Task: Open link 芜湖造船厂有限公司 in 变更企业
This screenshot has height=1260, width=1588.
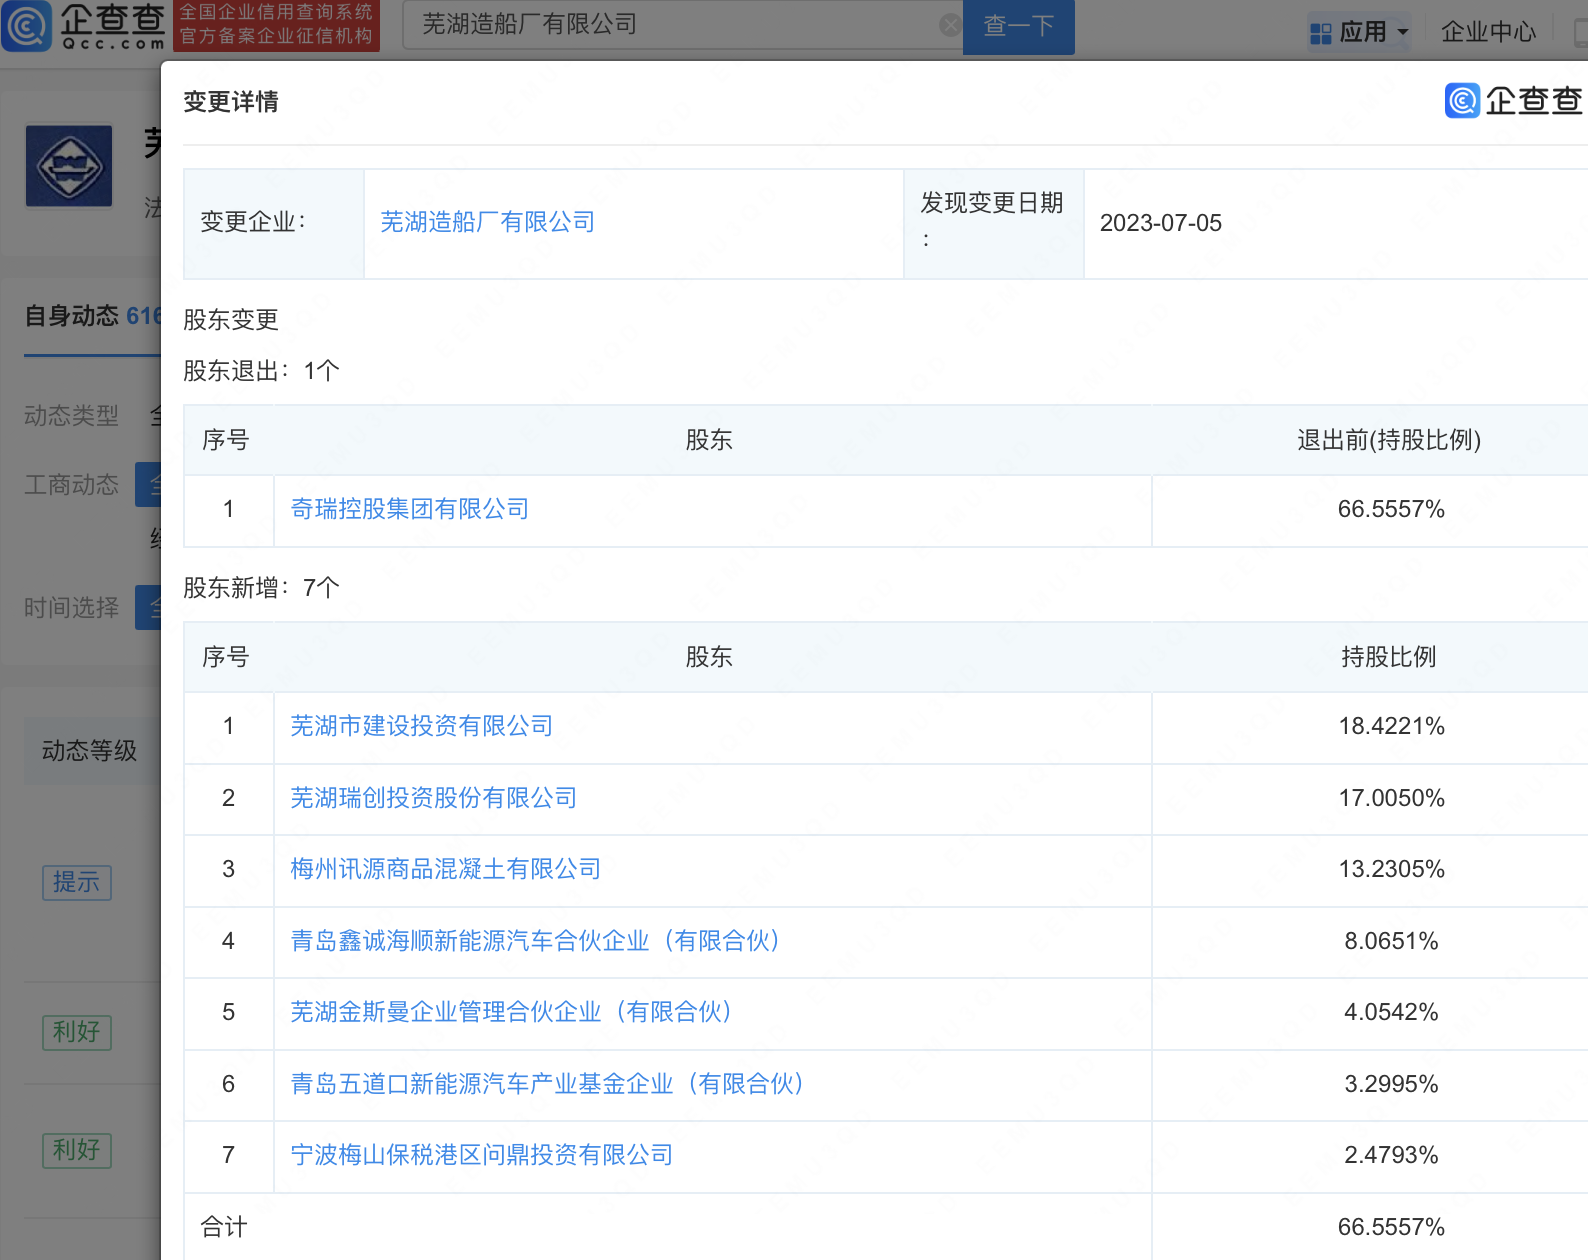Action: tap(487, 222)
